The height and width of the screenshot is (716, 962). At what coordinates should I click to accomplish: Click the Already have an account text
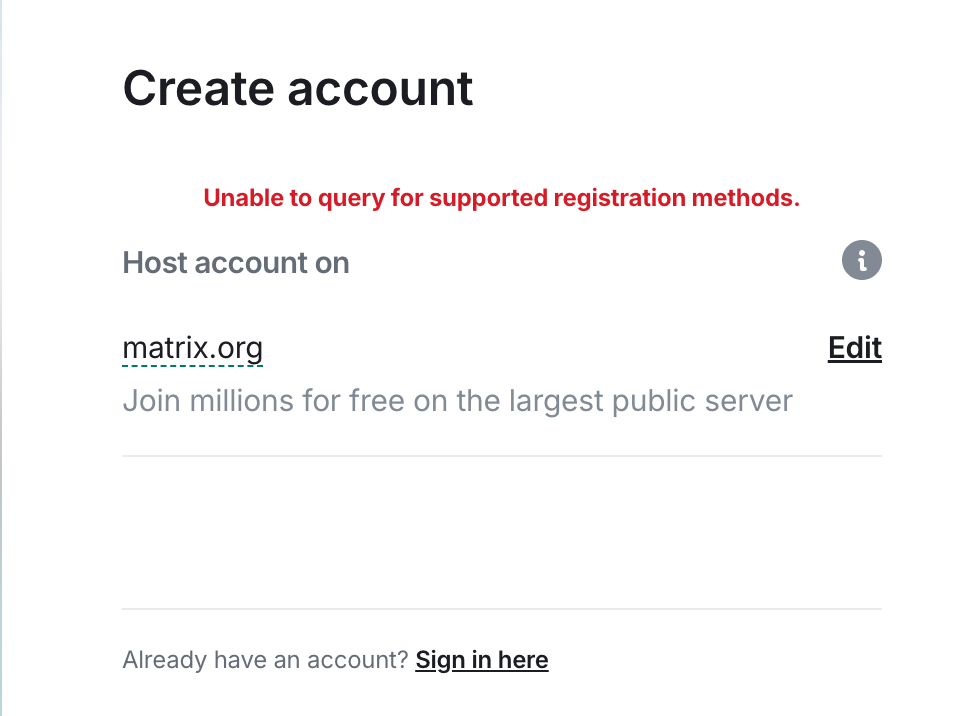pyautogui.click(x=265, y=660)
